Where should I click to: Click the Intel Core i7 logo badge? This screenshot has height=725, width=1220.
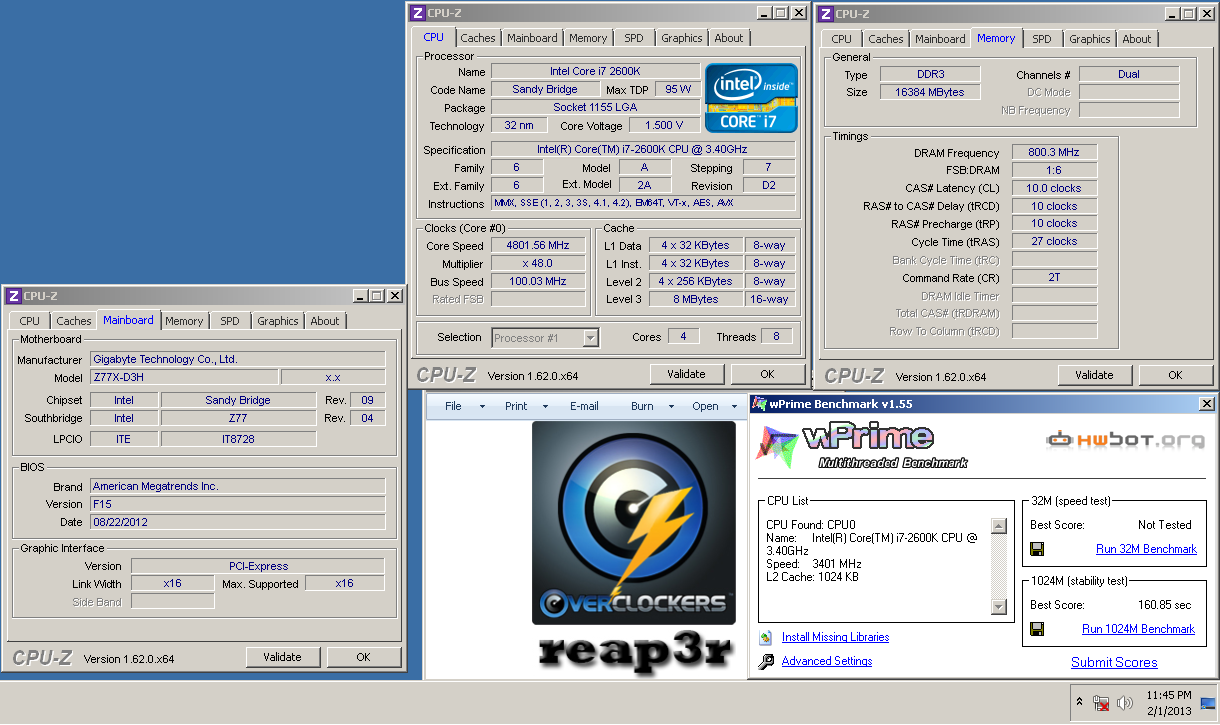click(x=751, y=98)
